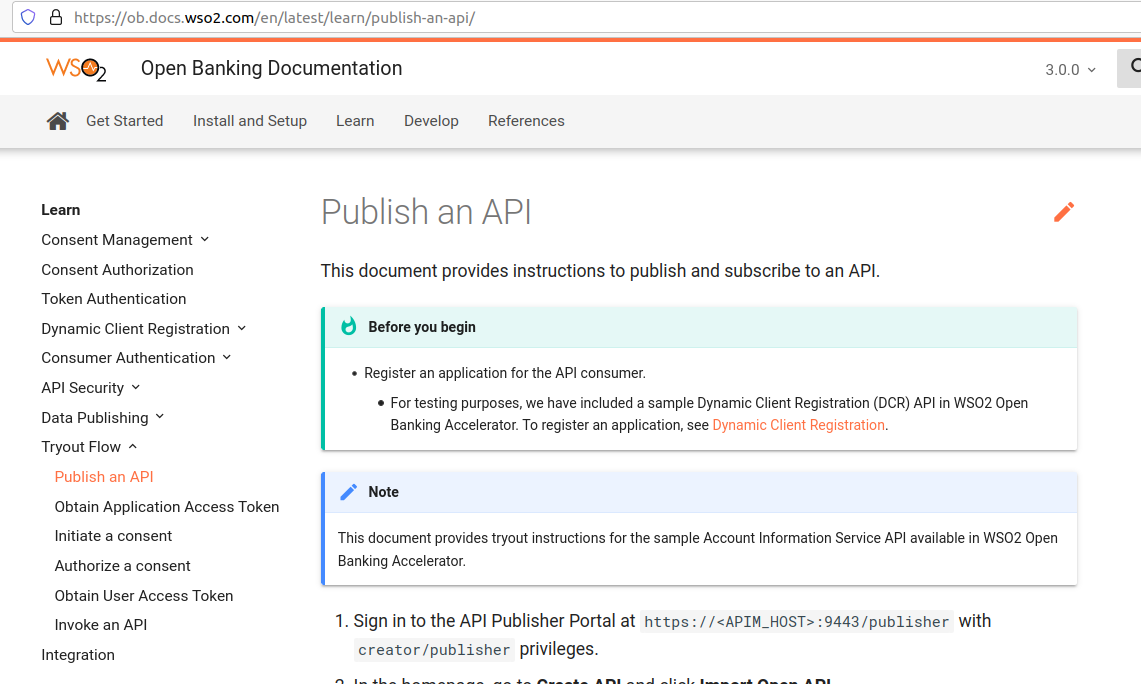Image resolution: width=1141 pixels, height=684 pixels.
Task: Click Dynamic Client Registration sidebar label
Action: pyautogui.click(x=135, y=328)
